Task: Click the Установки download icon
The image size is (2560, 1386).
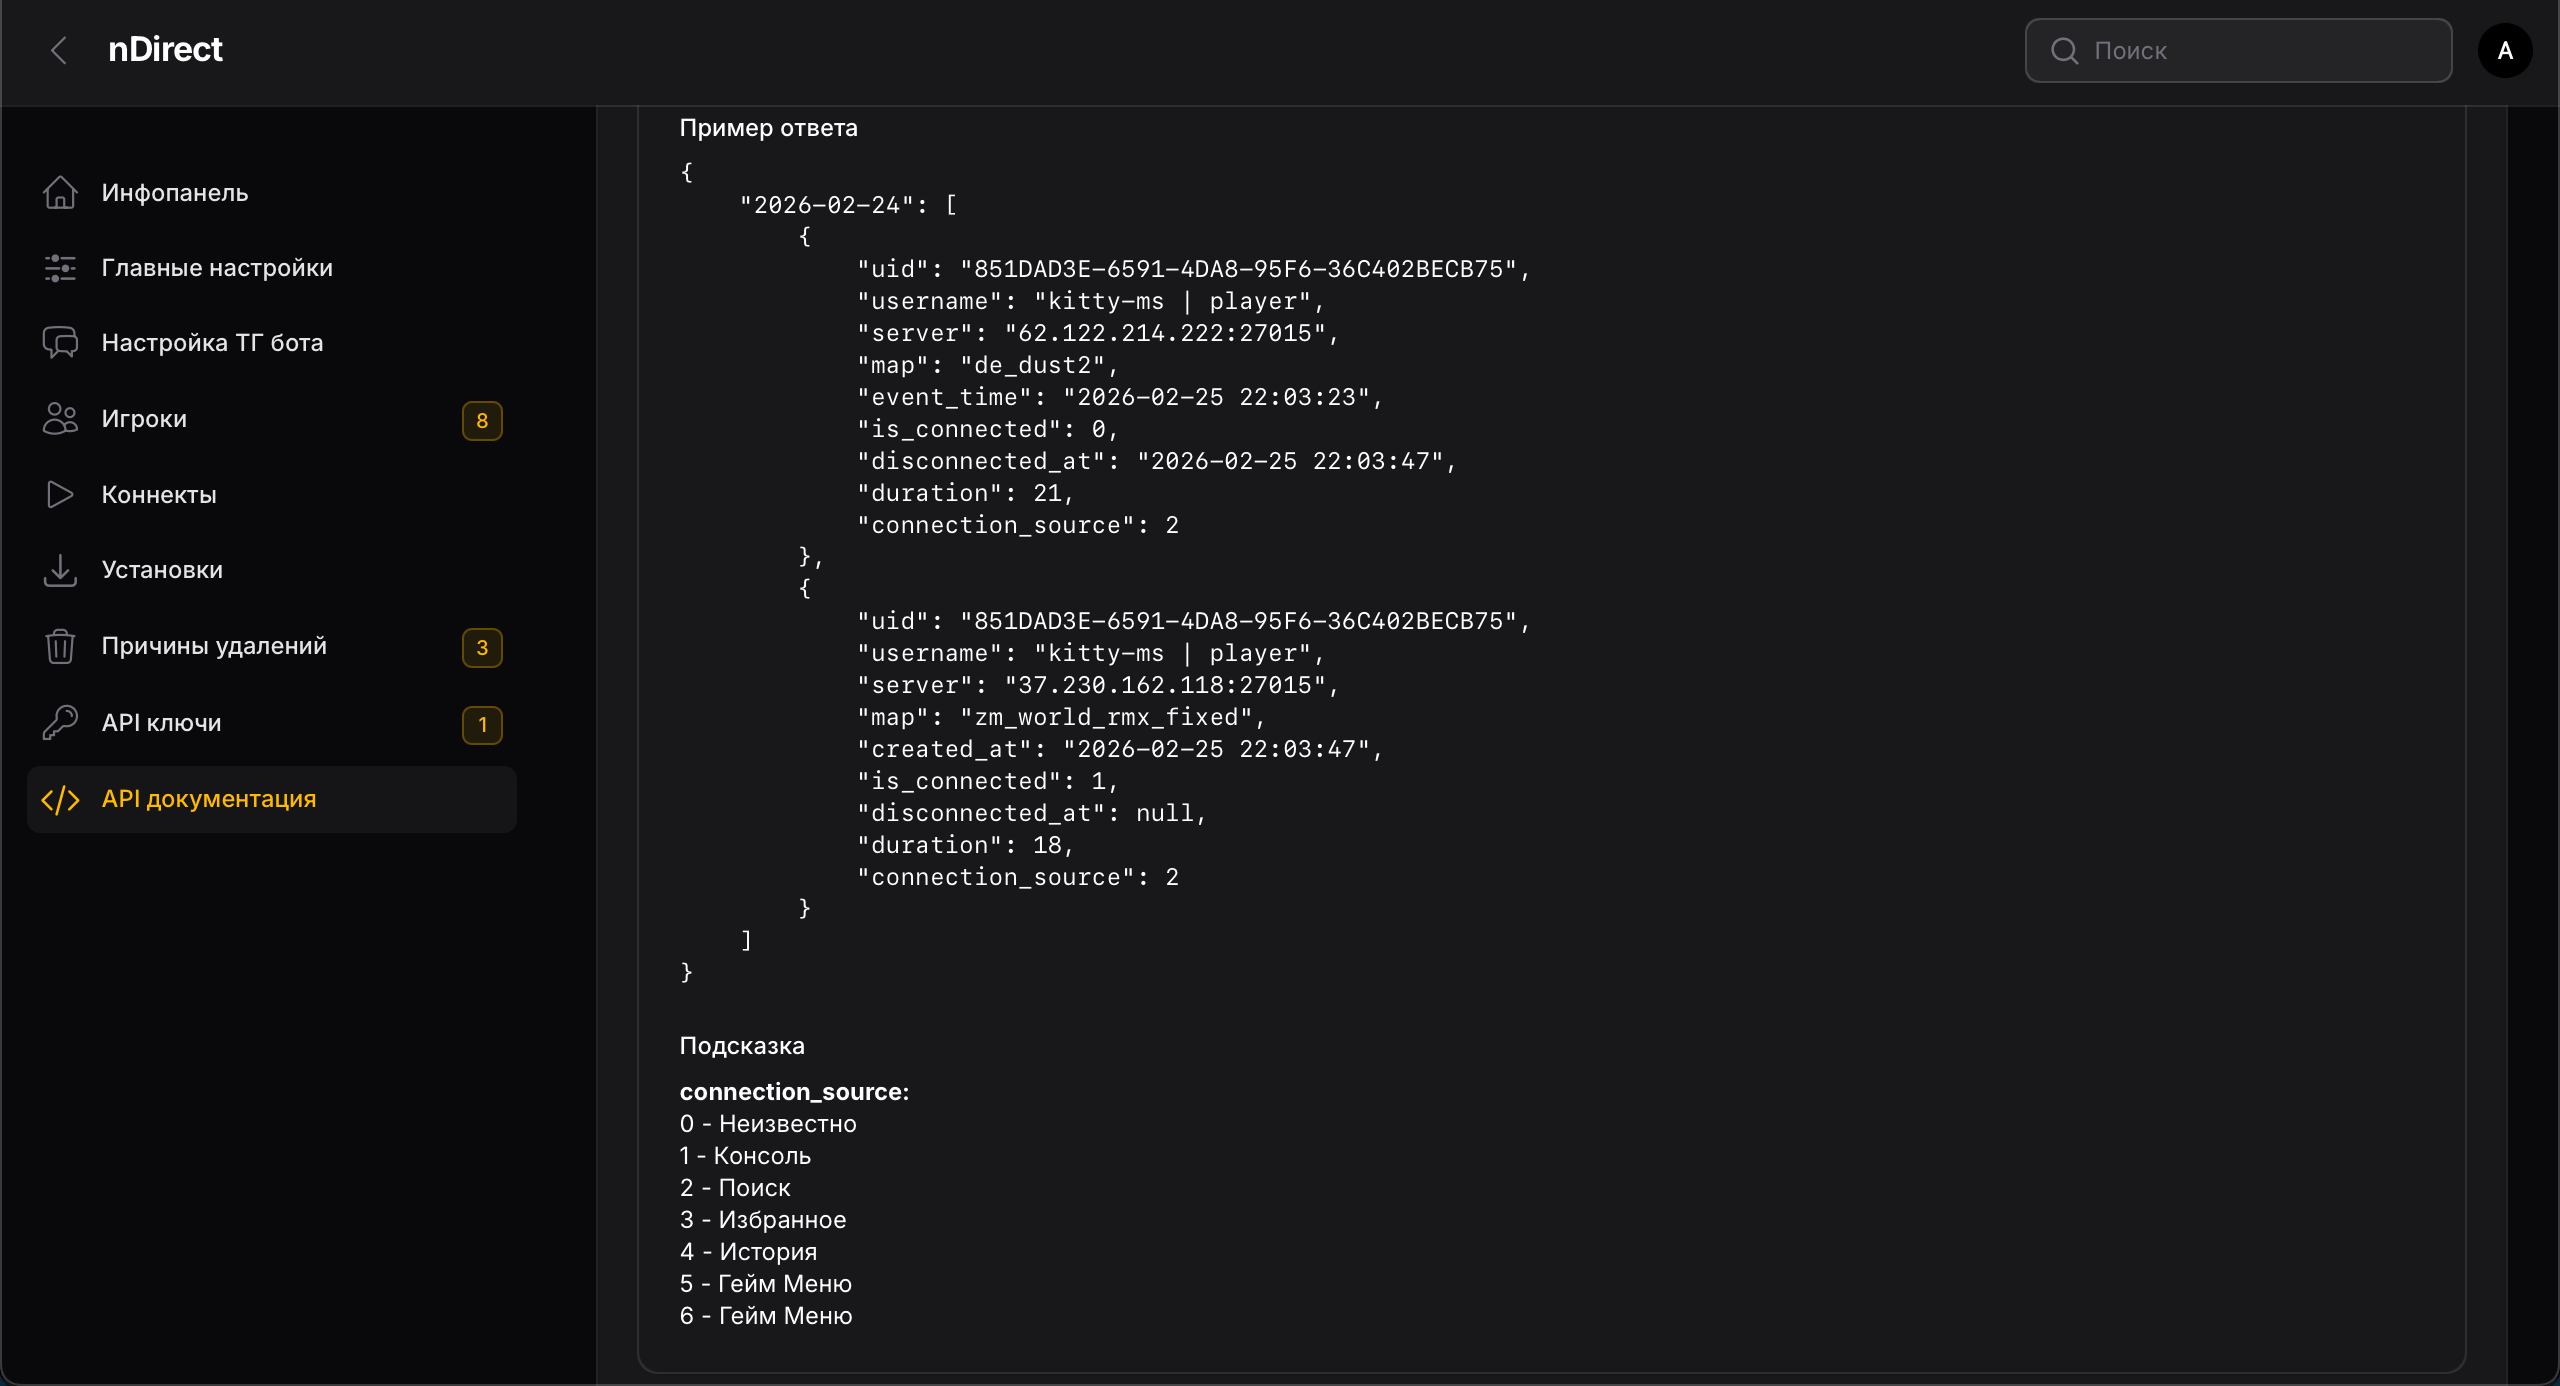Action: point(60,570)
